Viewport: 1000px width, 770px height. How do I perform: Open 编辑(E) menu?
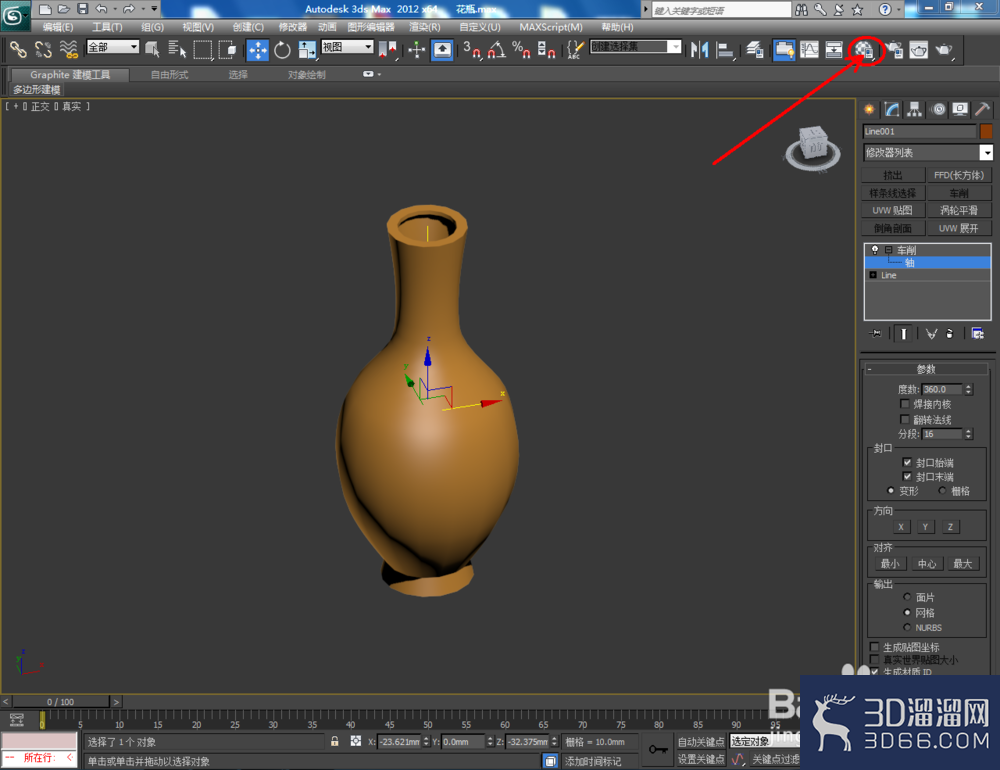[x=58, y=27]
